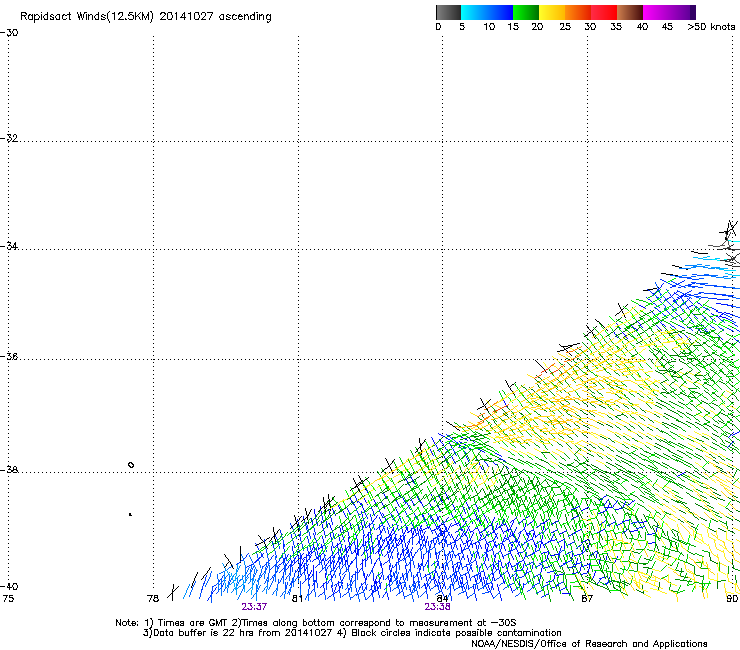Screen dimensions: 740x650
Task: Click the magenta 40-45 knots color swatch
Action: [x=656, y=12]
